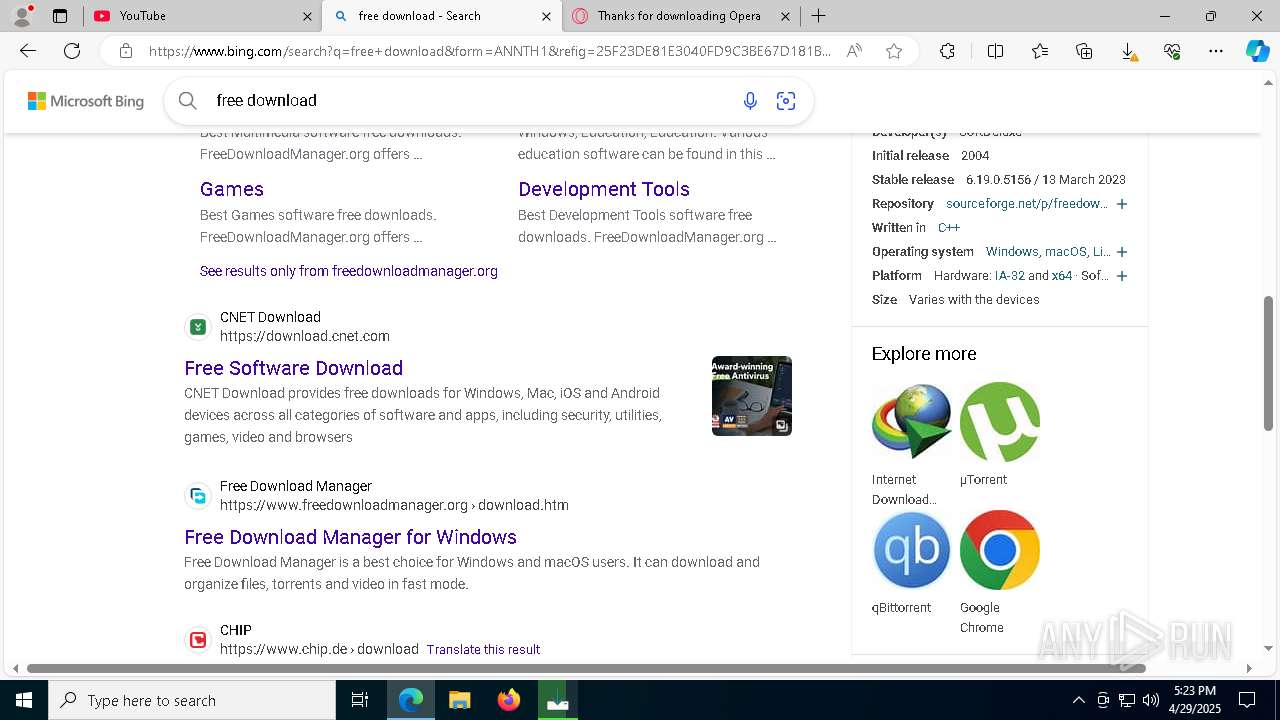Open sourceforge.net repository link

(x=1027, y=204)
